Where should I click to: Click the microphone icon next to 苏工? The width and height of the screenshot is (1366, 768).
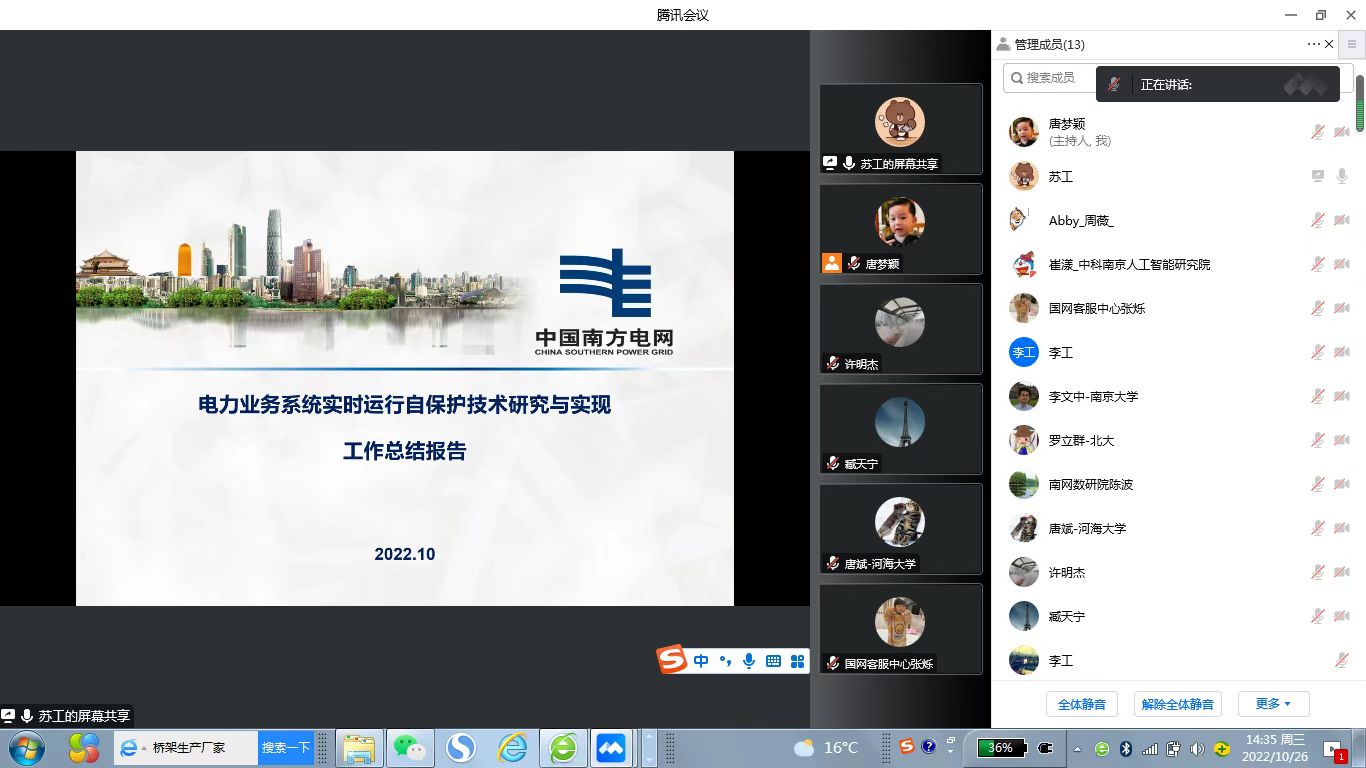point(1342,176)
